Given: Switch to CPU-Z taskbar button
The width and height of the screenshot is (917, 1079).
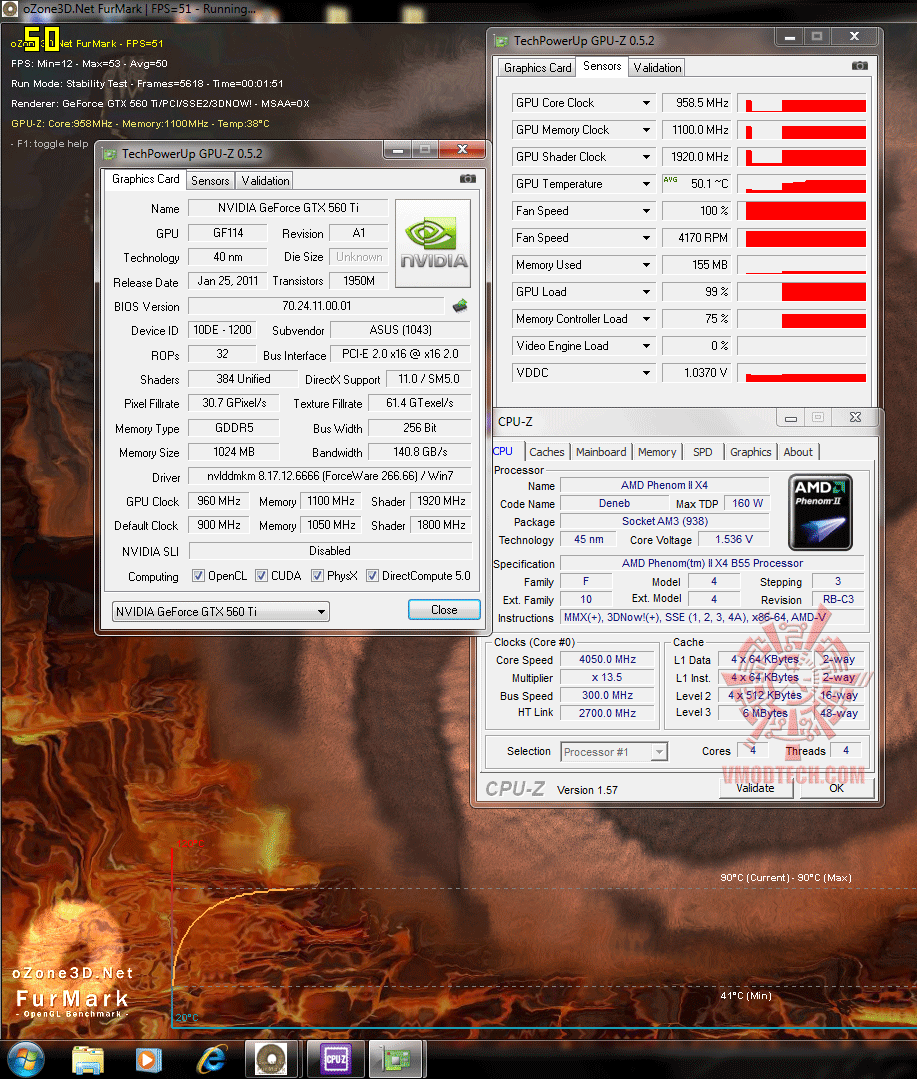Looking at the screenshot, I should pos(335,1059).
